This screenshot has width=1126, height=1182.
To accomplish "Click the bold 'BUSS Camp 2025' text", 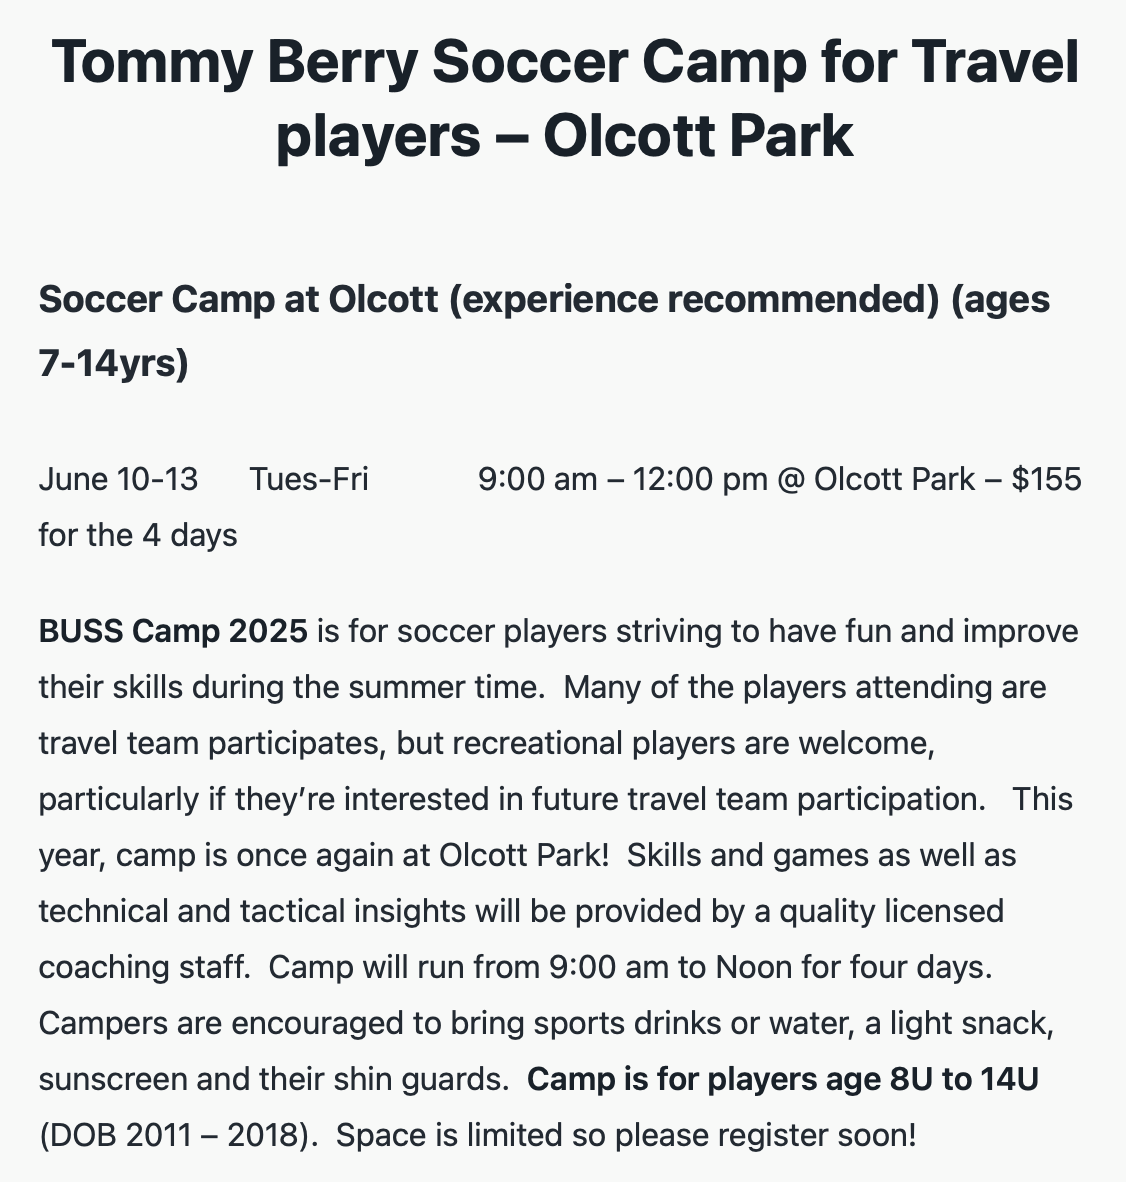I will coord(173,631).
